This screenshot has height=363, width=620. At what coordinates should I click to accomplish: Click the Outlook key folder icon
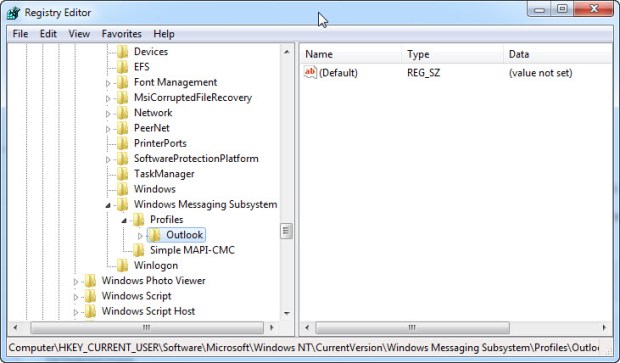(x=154, y=235)
